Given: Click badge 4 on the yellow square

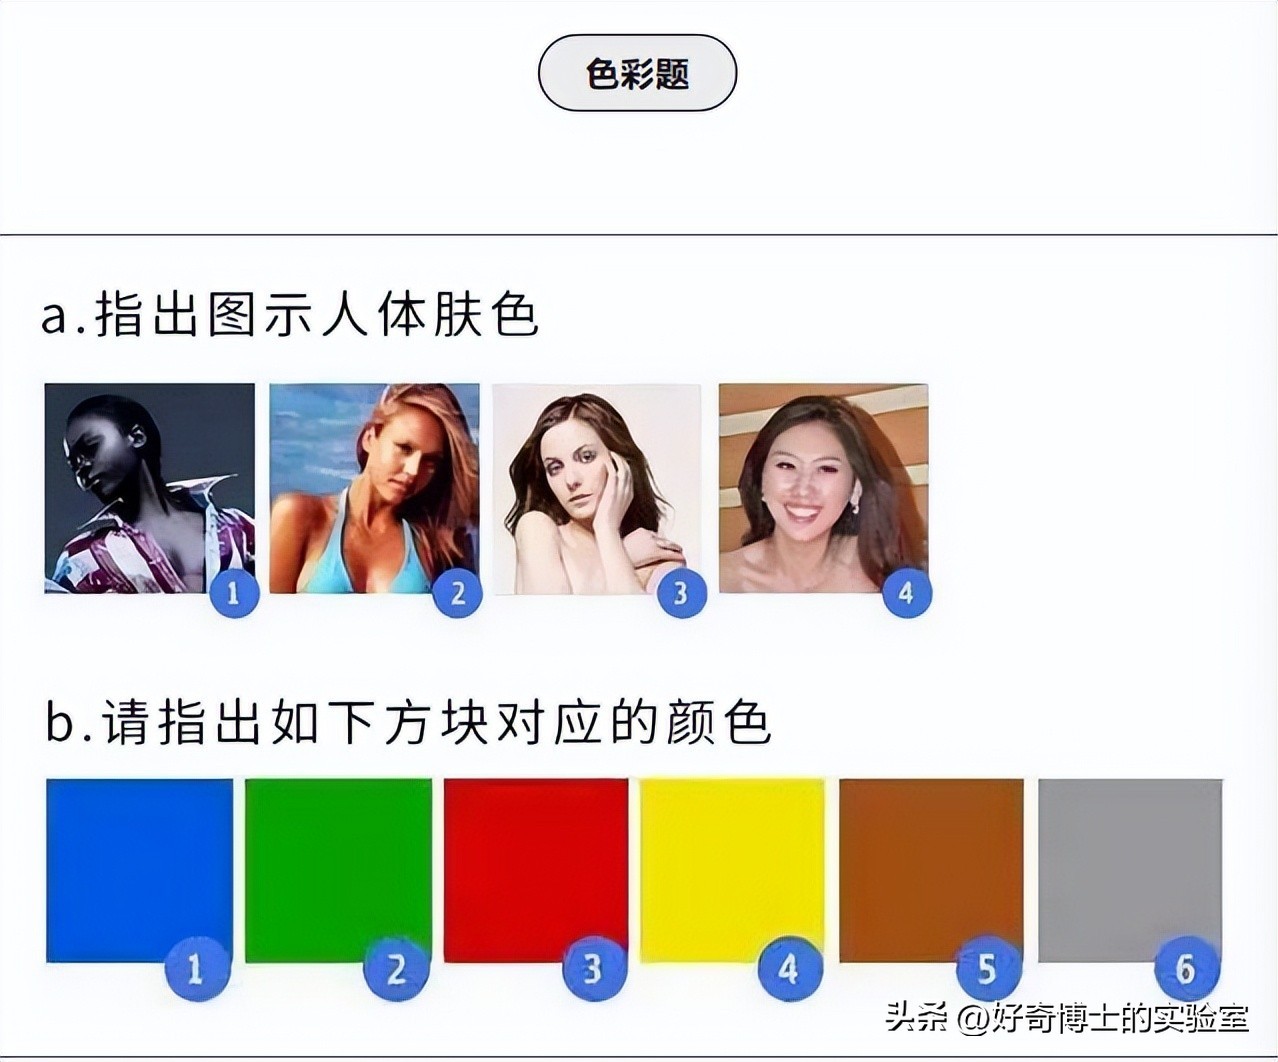Looking at the screenshot, I should (790, 968).
